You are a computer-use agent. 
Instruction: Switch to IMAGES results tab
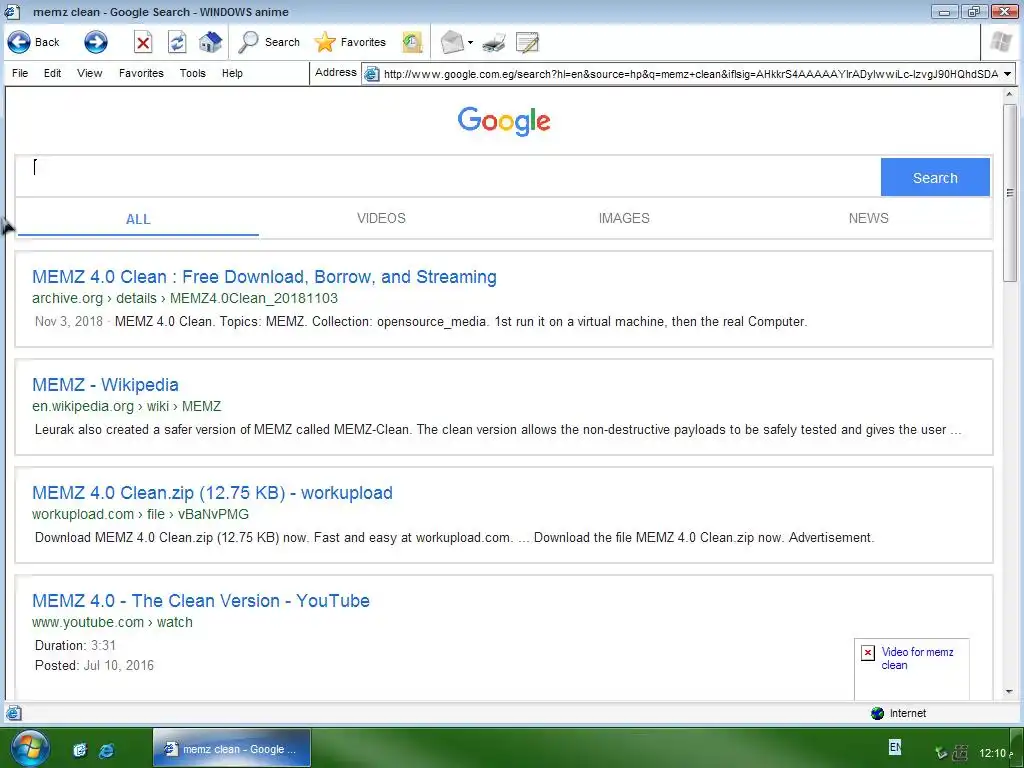[x=624, y=218]
